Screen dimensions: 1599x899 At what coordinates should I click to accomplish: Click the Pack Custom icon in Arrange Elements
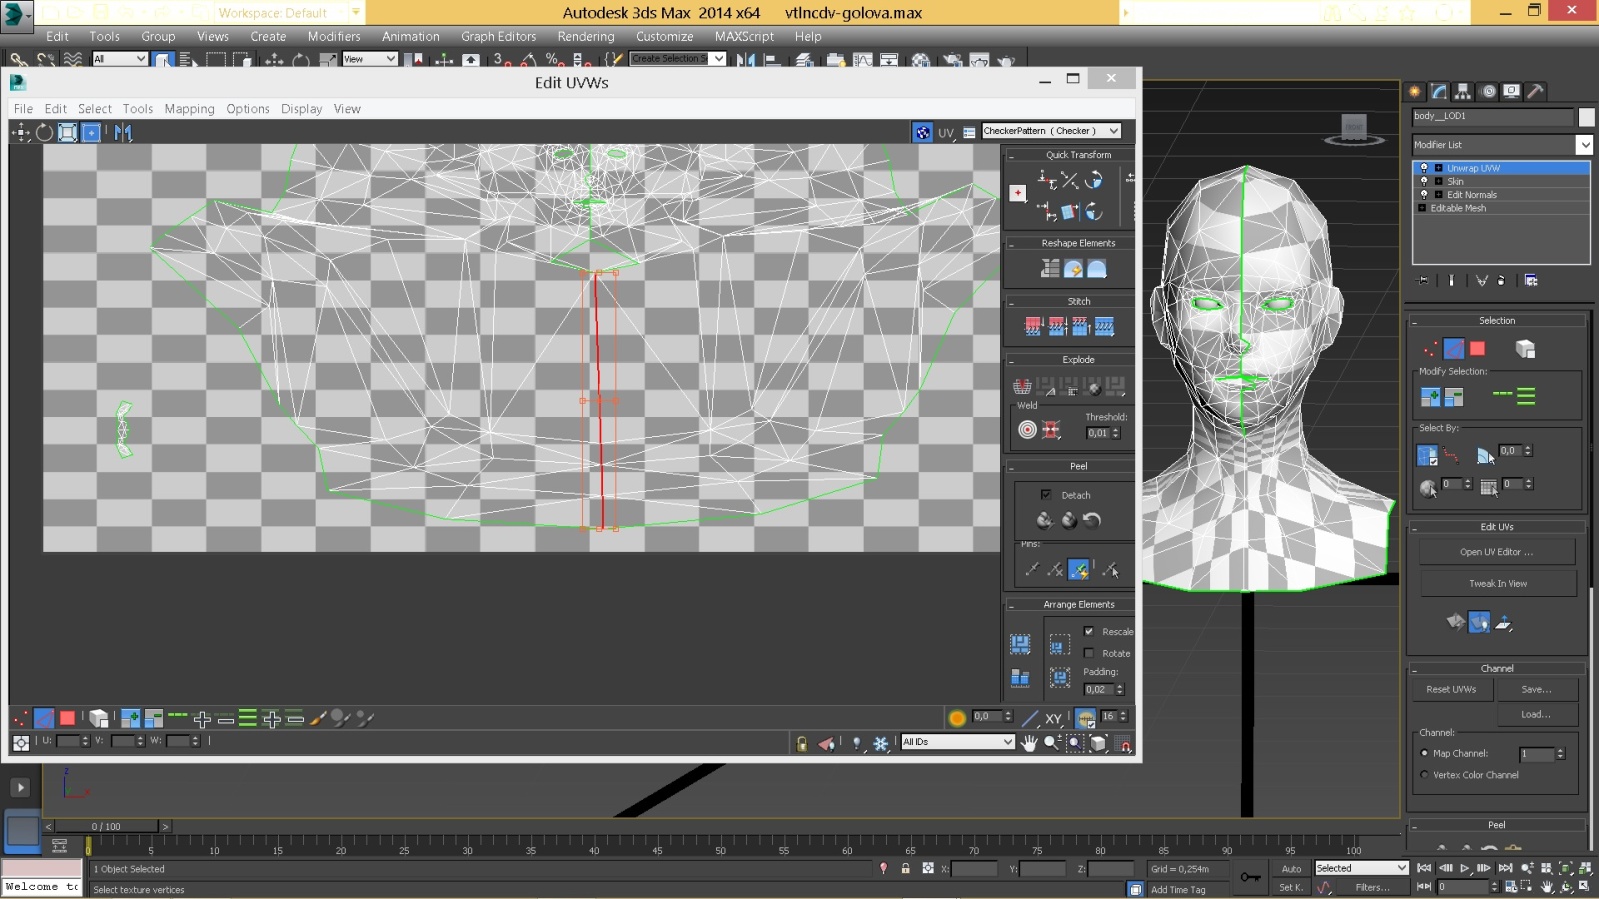tap(1020, 643)
